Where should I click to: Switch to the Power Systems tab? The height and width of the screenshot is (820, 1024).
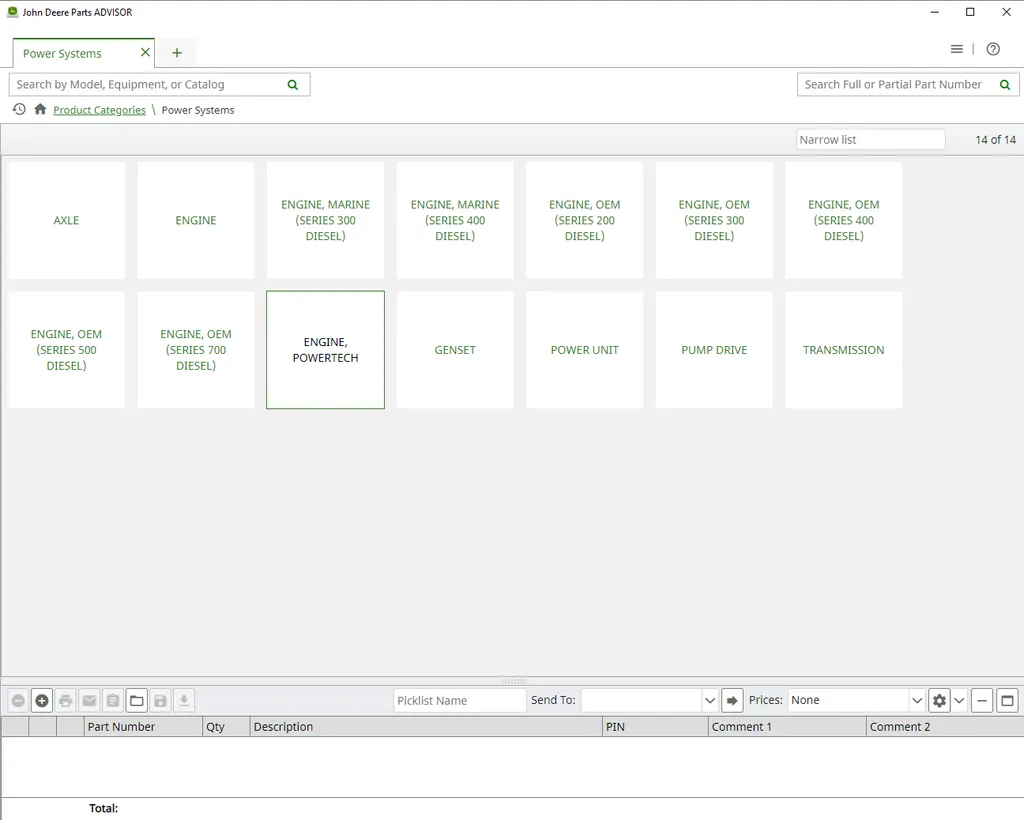62,54
